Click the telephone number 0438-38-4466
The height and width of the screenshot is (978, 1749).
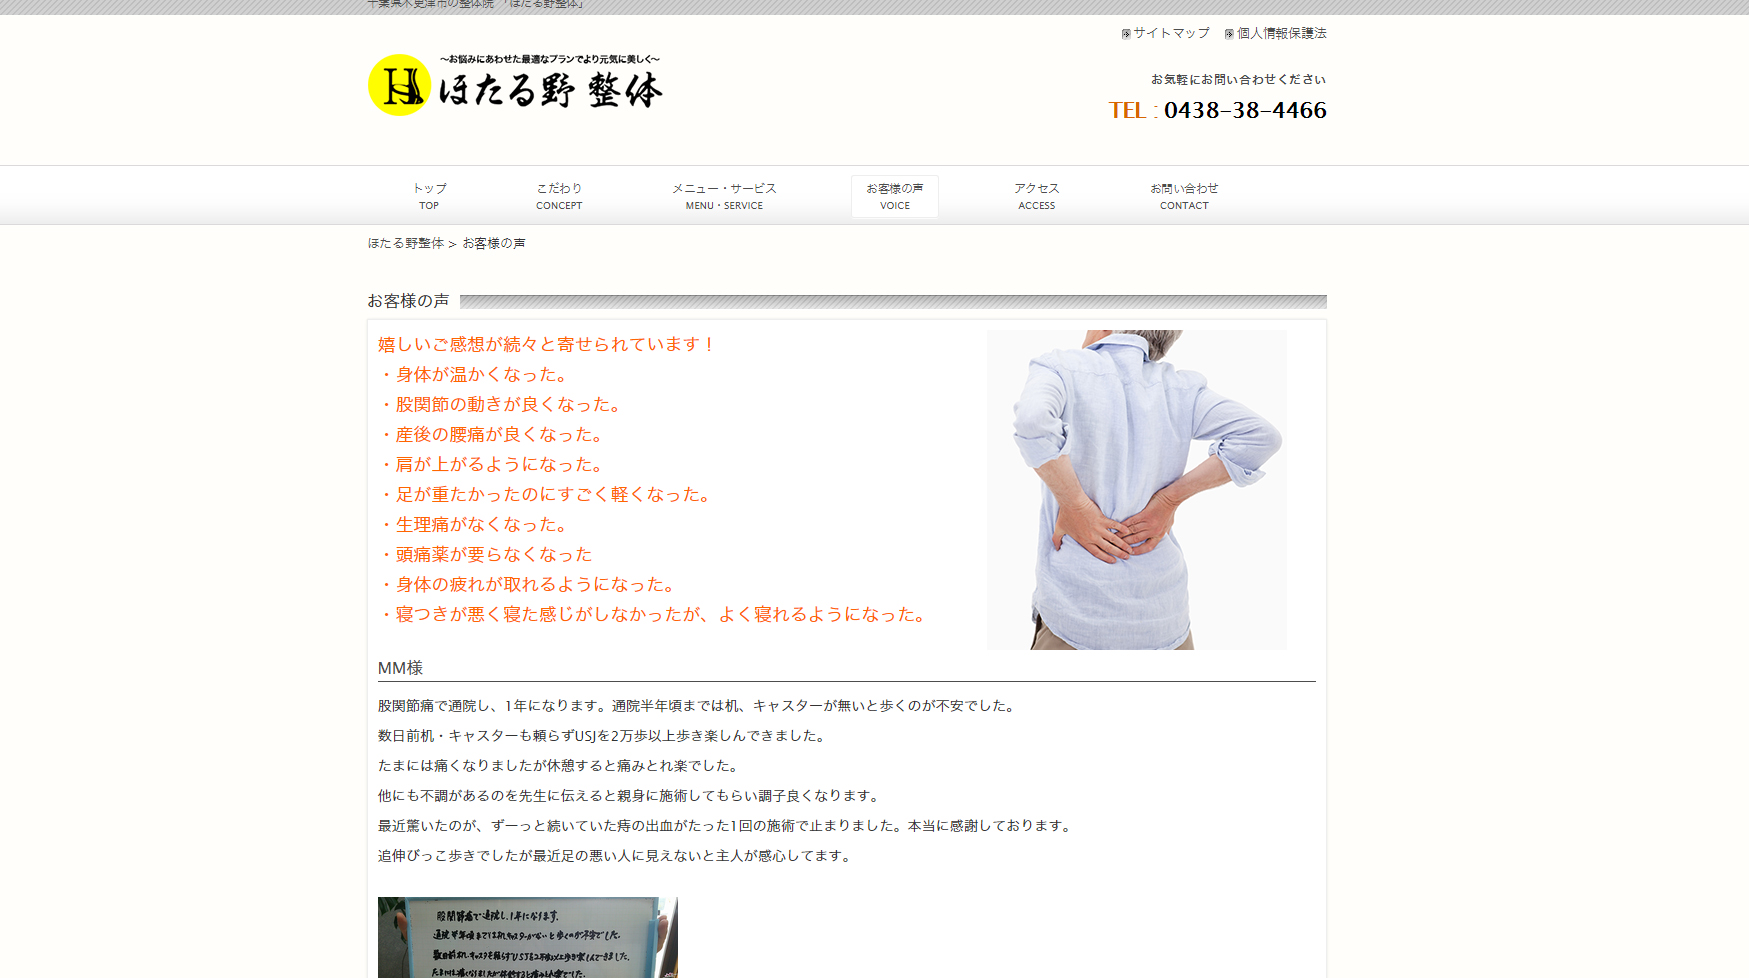1245,110
